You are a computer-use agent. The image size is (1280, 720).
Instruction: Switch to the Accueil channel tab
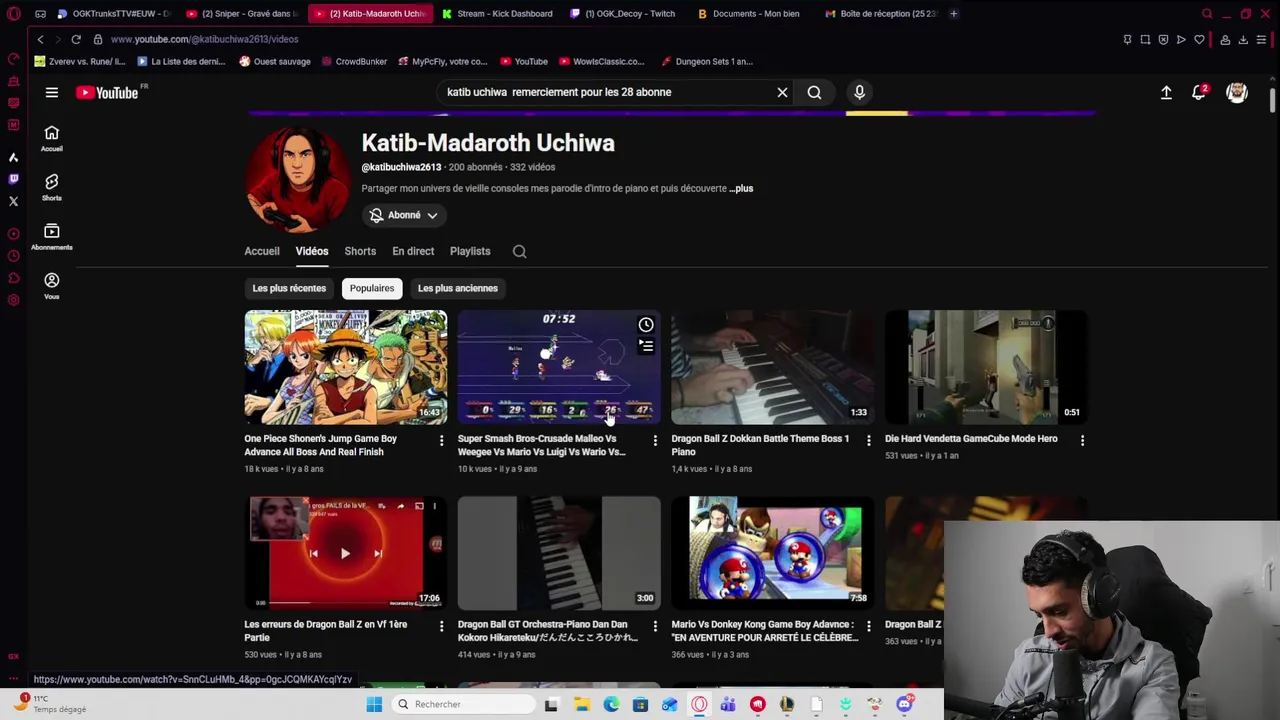[x=262, y=251]
